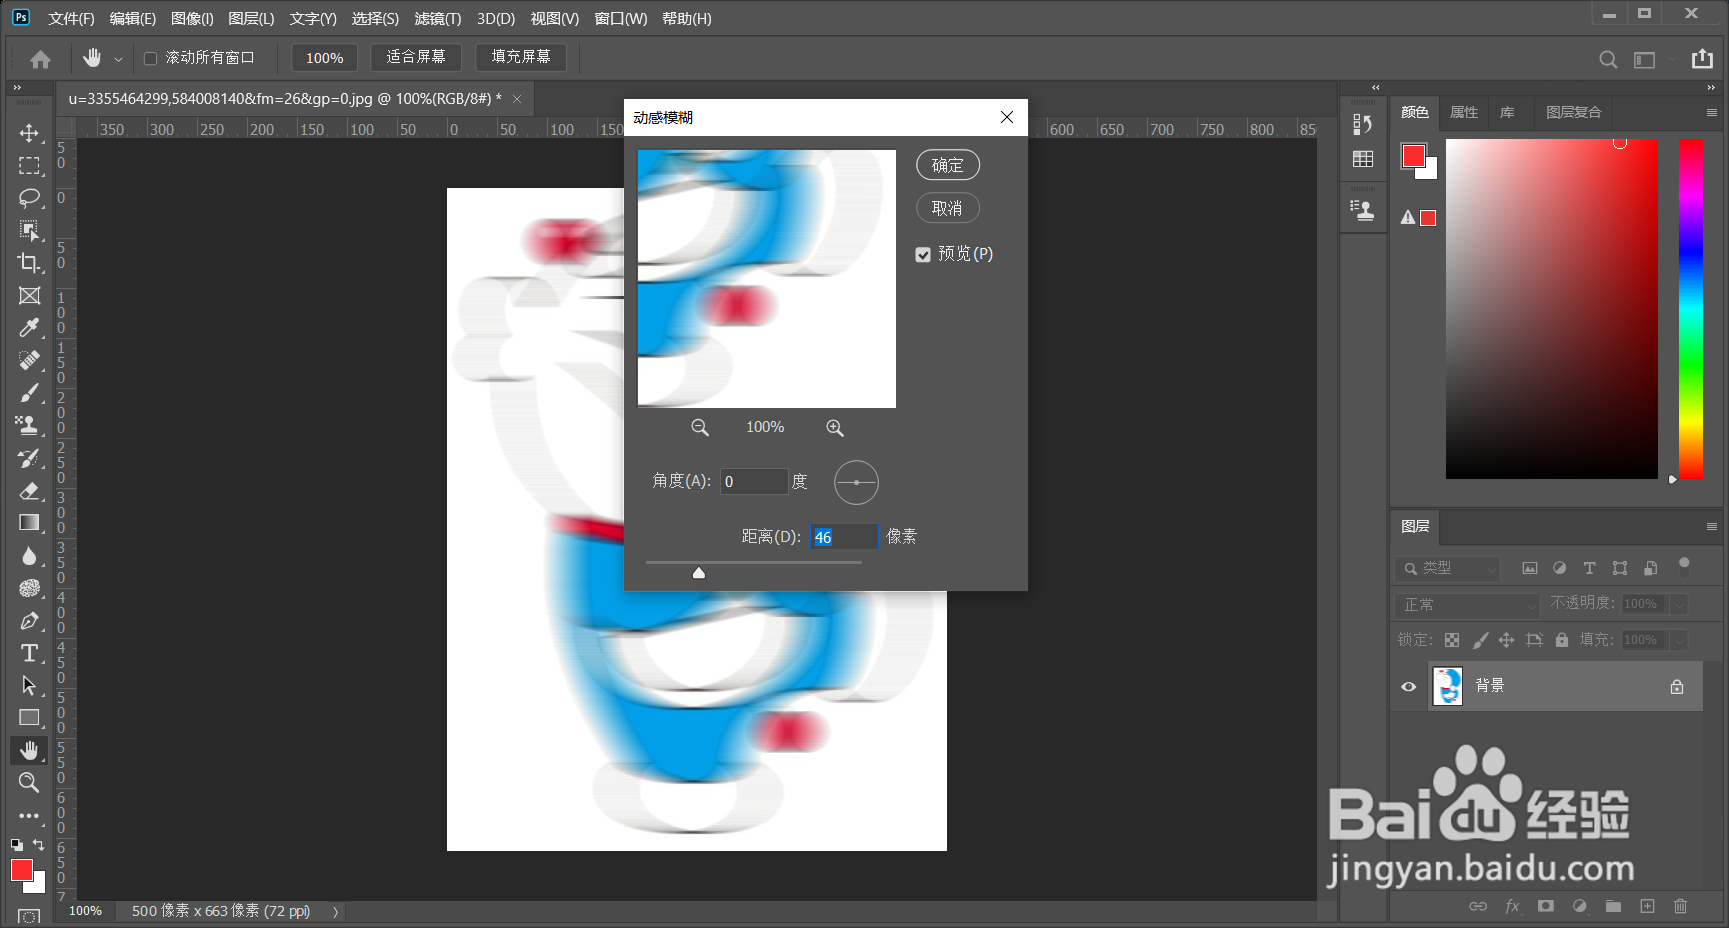Open the 不透明度 dropdown arrow
Viewport: 1729px width, 928px height.
pos(1679,604)
